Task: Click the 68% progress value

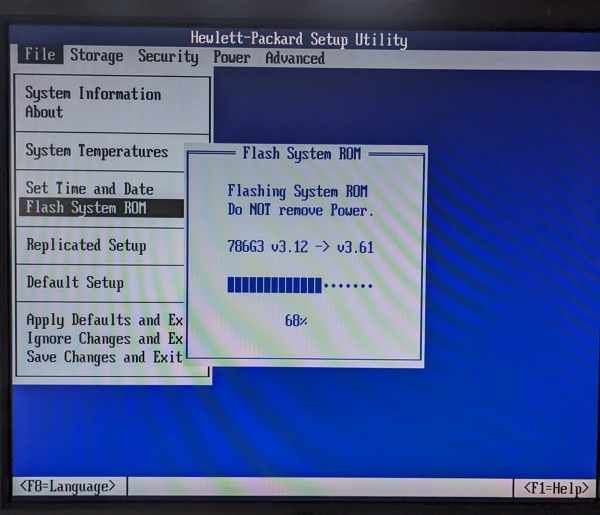Action: tap(296, 321)
